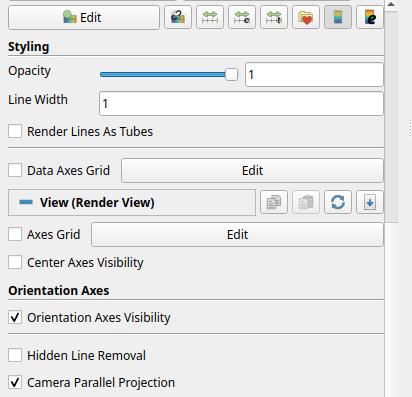Adjust the Opacity slider handle

point(231,75)
